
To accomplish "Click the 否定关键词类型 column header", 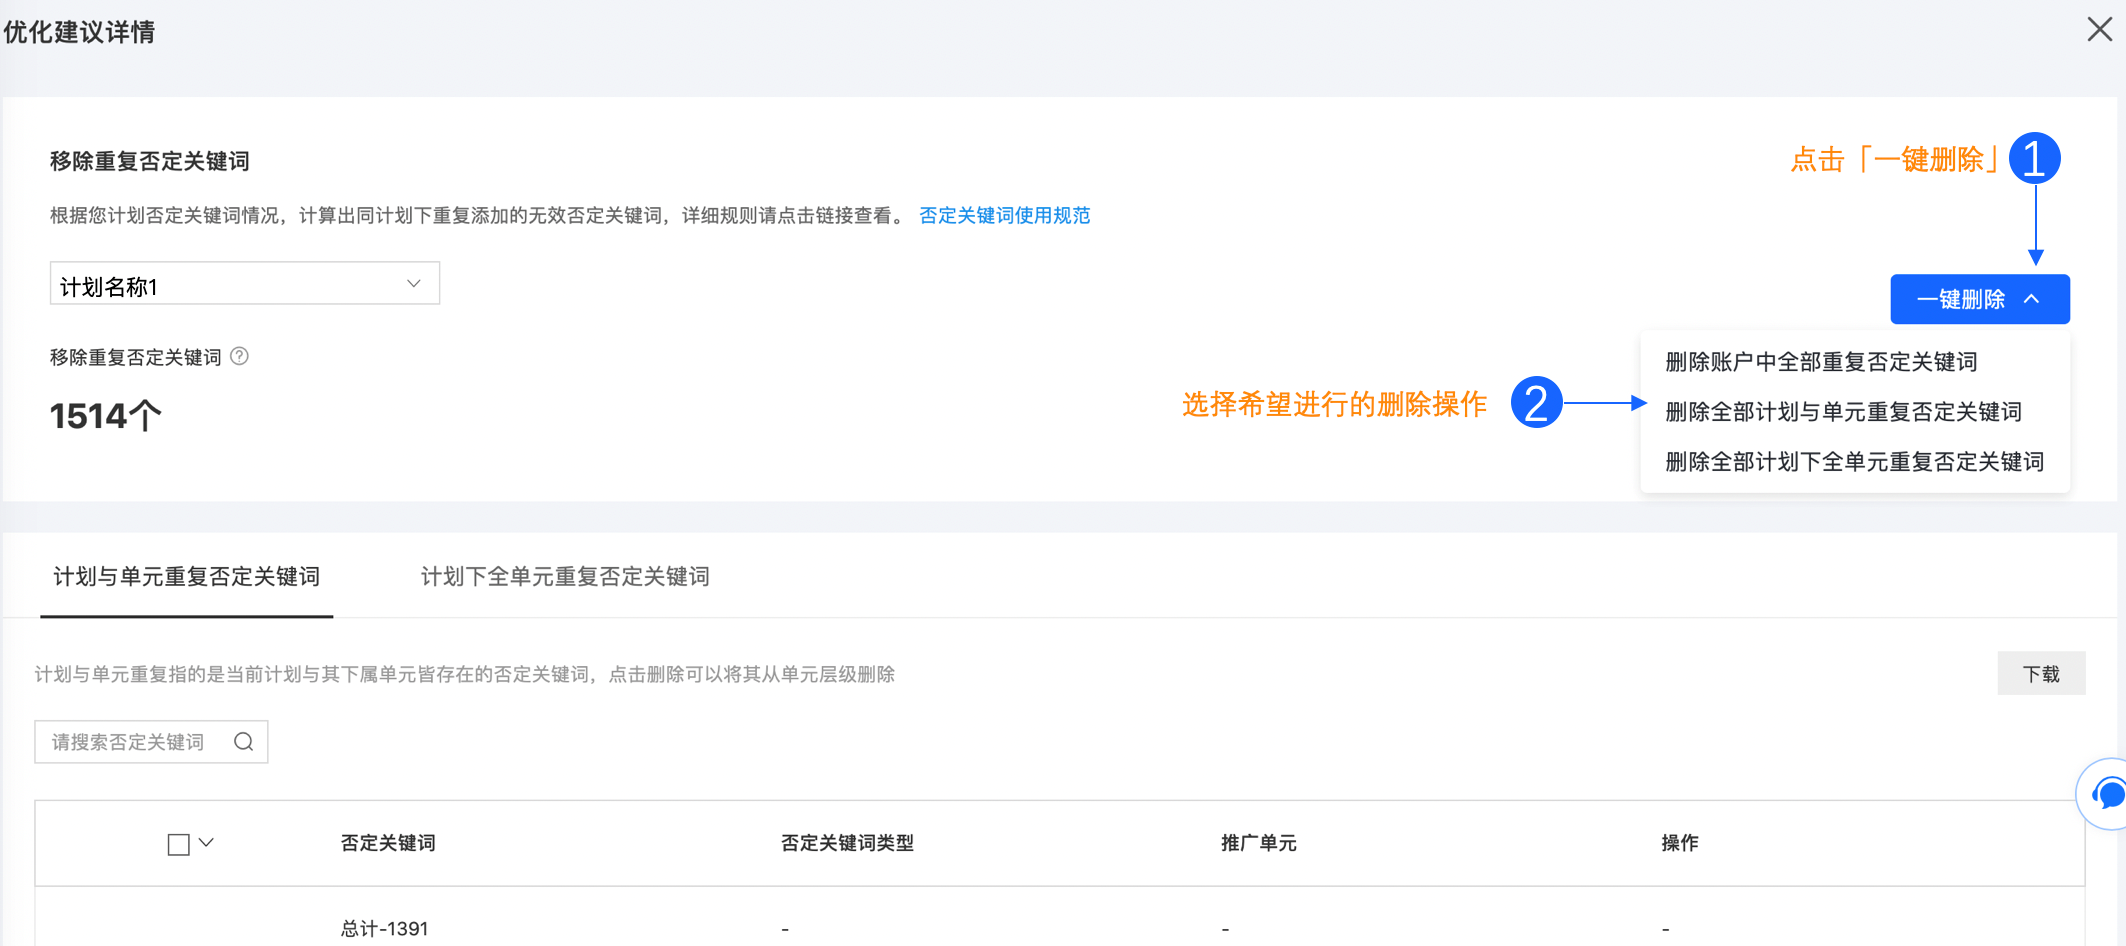I will pyautogui.click(x=847, y=843).
